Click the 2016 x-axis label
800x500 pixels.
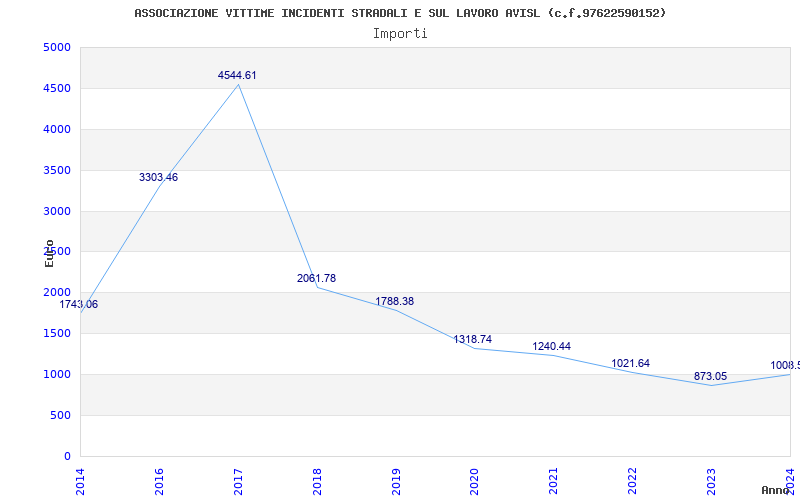click(x=159, y=481)
